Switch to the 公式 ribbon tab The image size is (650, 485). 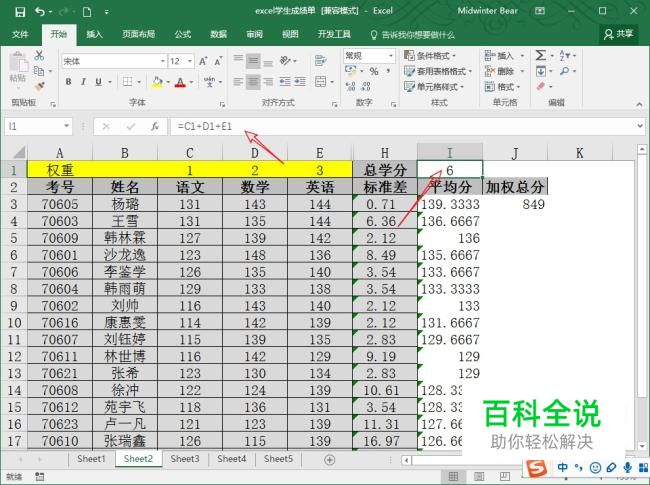[x=182, y=34]
